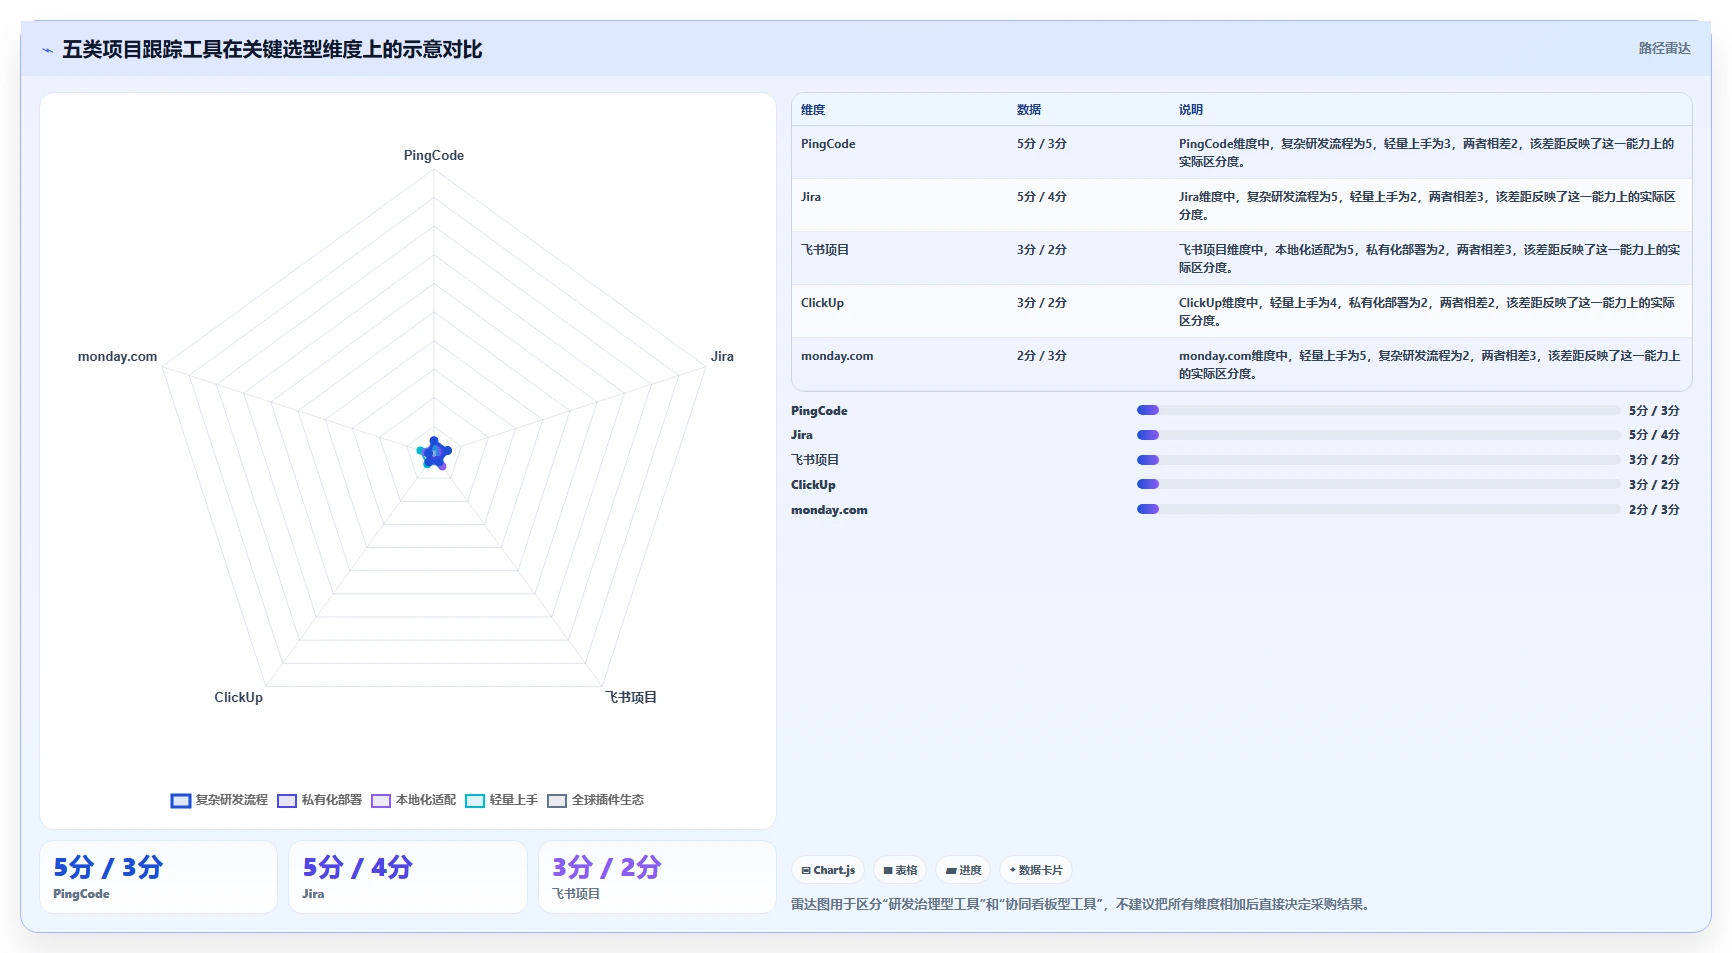The height and width of the screenshot is (953, 1732).
Task: Click the PingCode progress bar
Action: (1378, 410)
